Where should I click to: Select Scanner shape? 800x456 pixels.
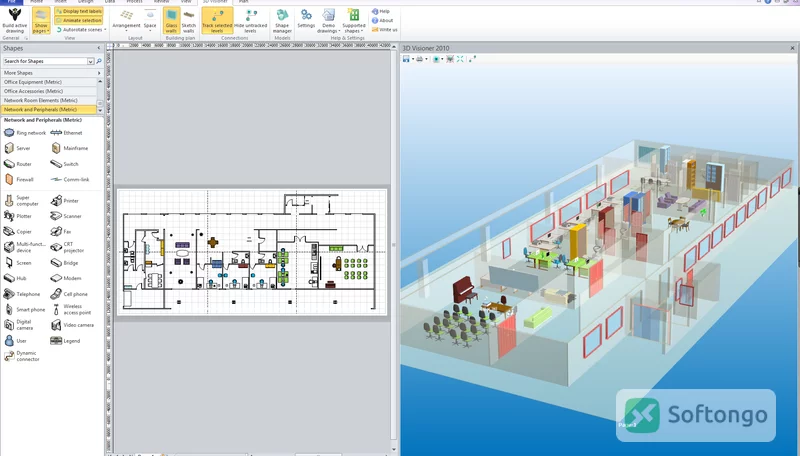66,216
